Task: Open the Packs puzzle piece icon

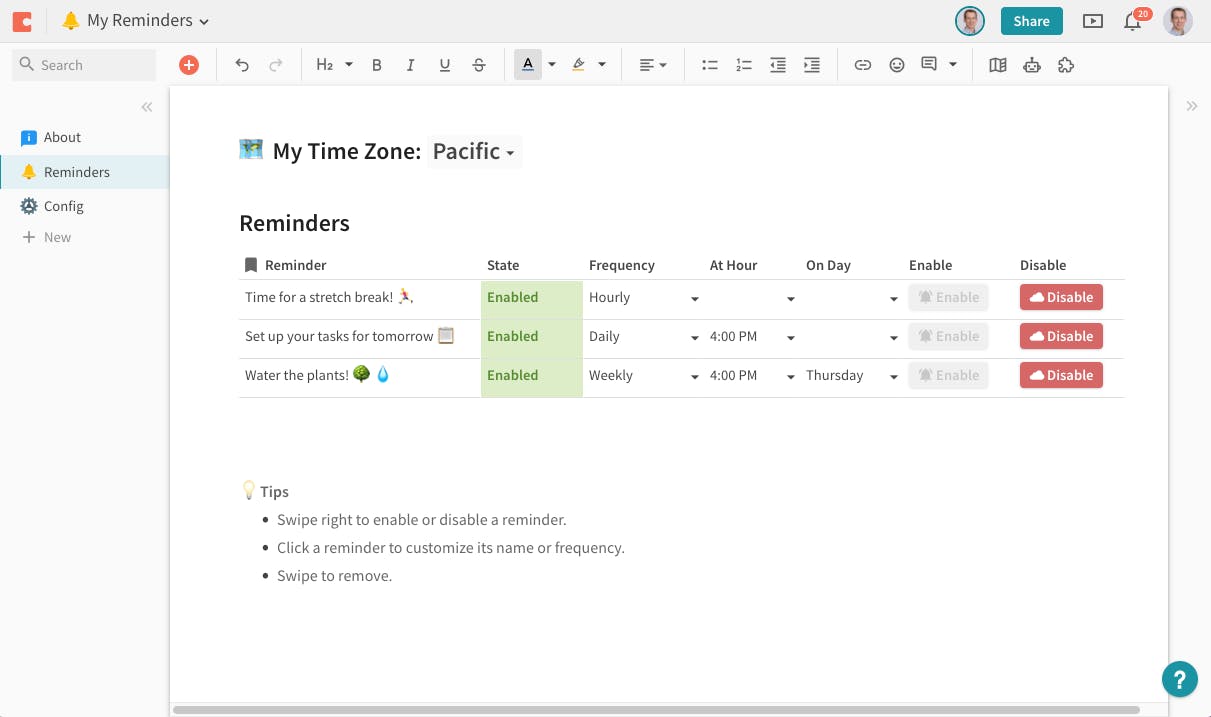Action: tap(1066, 65)
